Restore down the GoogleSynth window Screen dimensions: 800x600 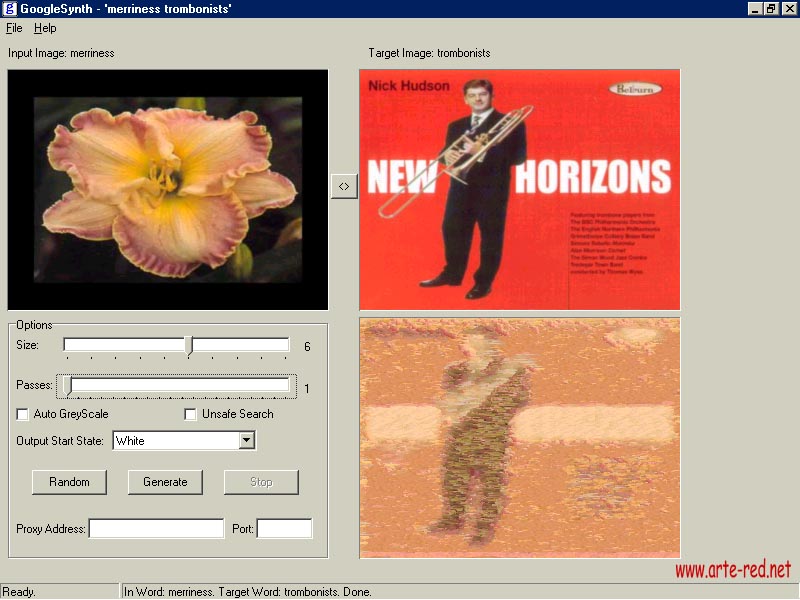click(771, 9)
